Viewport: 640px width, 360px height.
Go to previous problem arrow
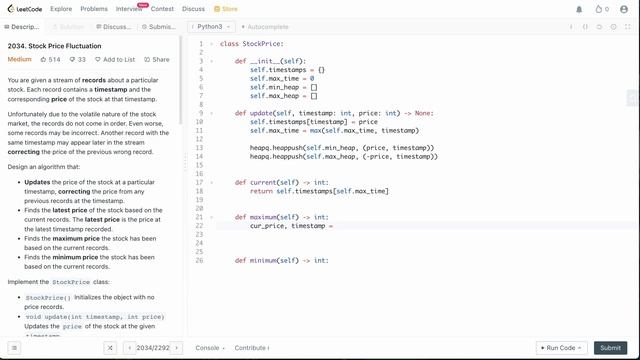129,348
